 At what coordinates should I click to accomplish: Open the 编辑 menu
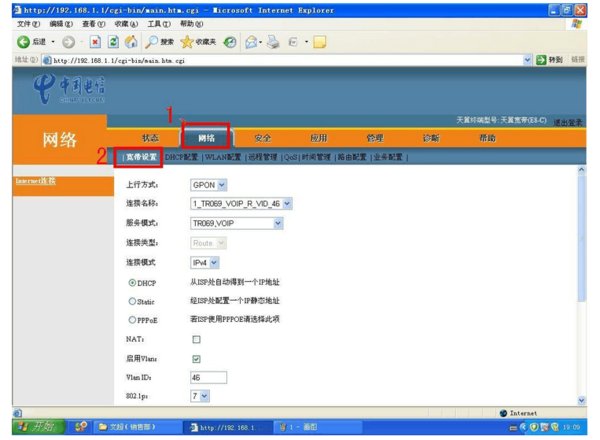61,24
